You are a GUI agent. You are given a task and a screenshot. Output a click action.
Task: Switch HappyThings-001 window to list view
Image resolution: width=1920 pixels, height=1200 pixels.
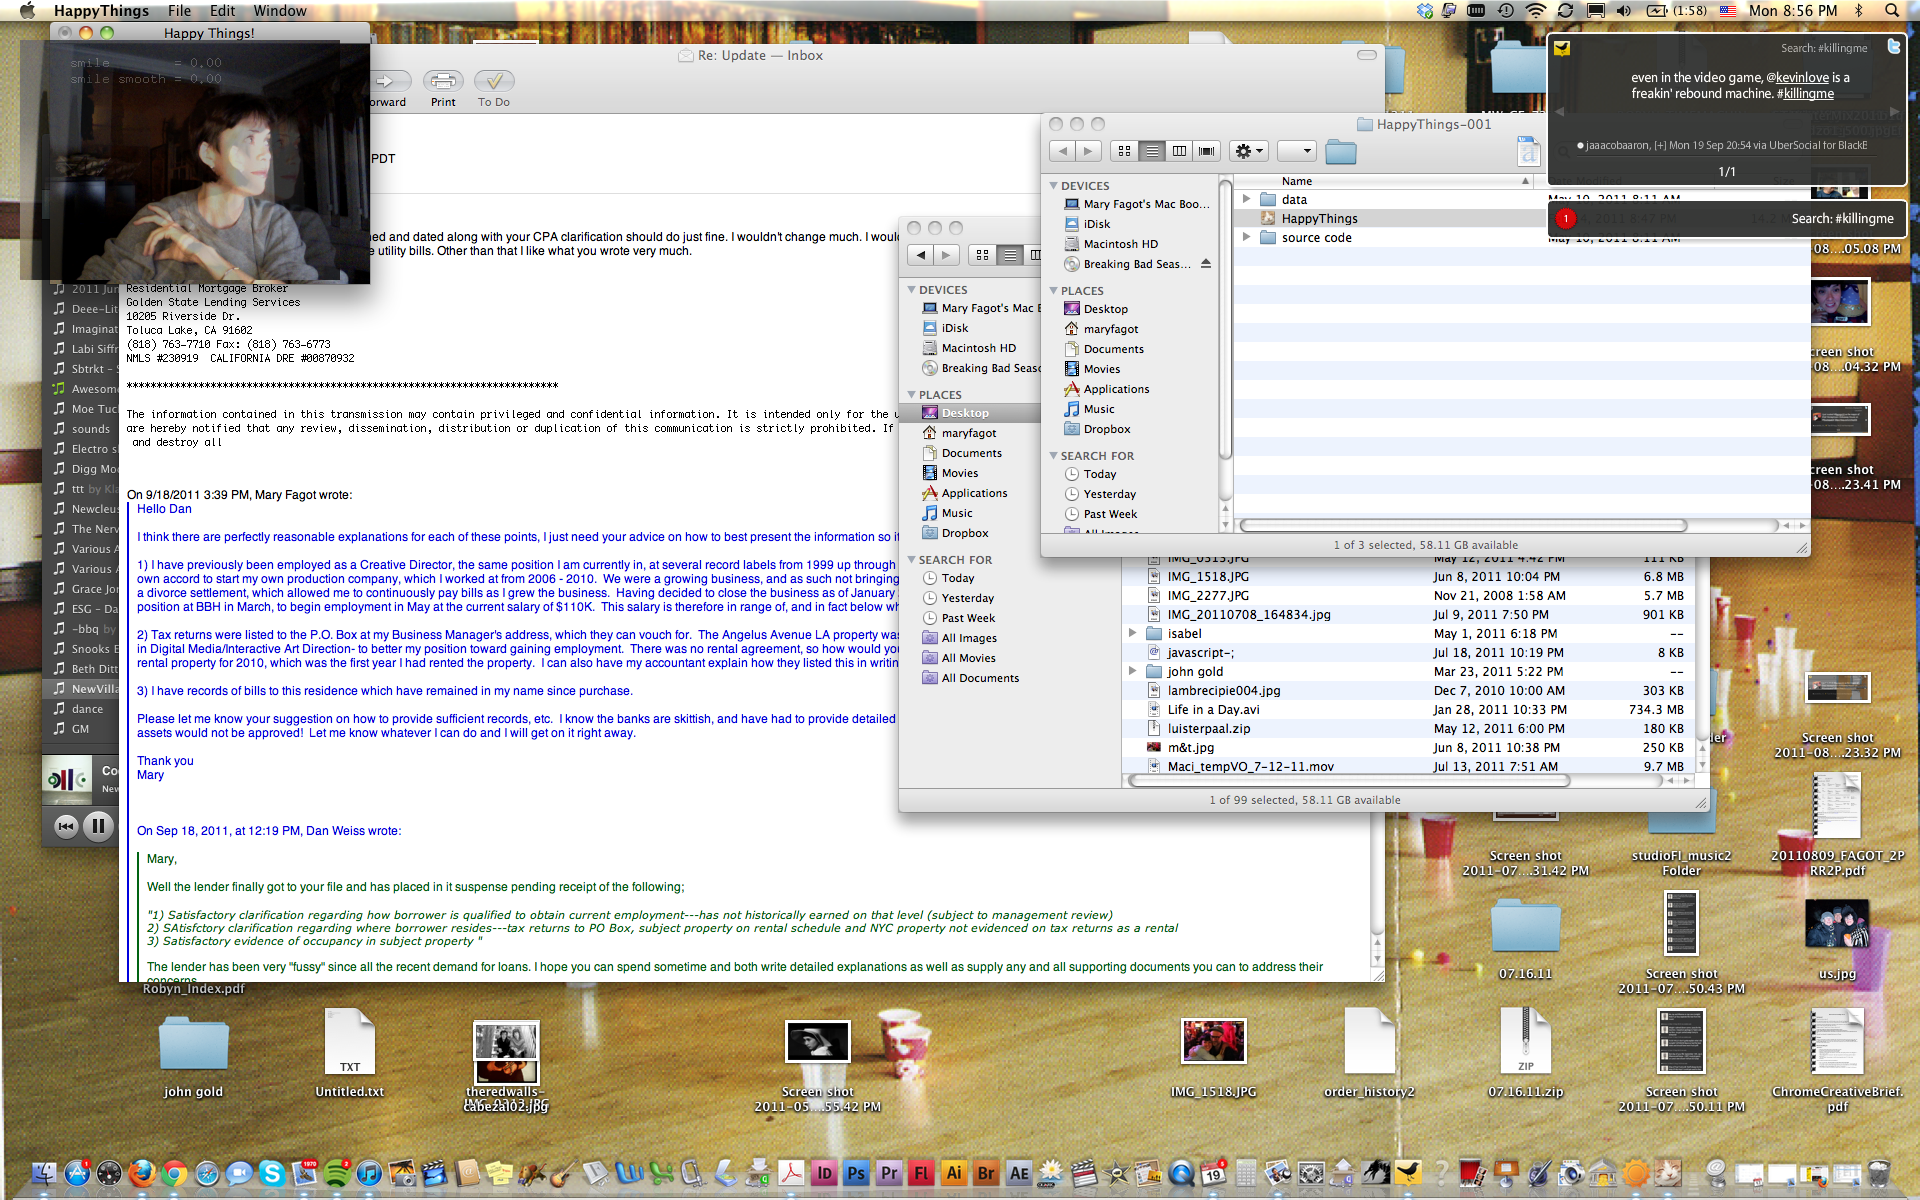pyautogui.click(x=1152, y=151)
